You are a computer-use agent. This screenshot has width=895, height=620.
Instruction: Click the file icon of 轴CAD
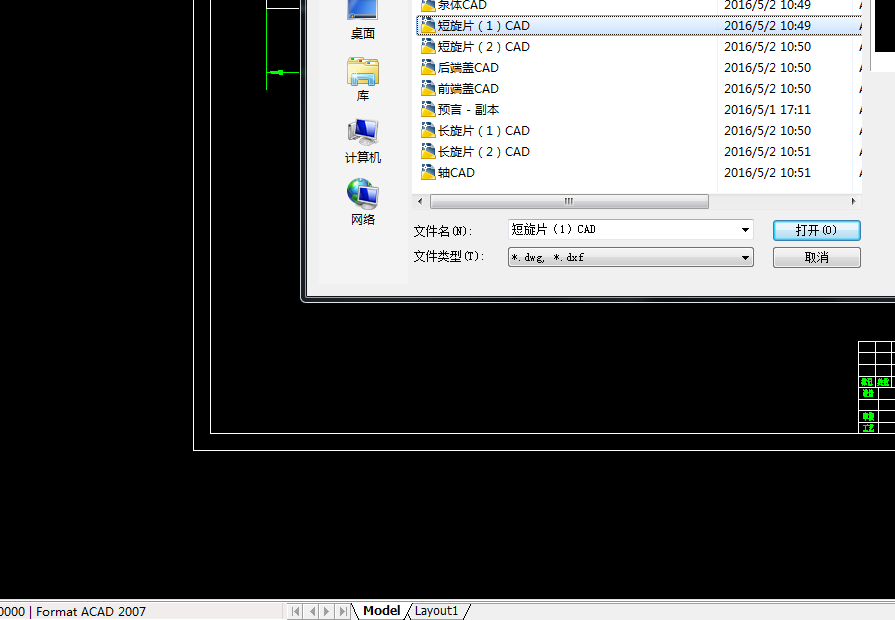(x=428, y=173)
